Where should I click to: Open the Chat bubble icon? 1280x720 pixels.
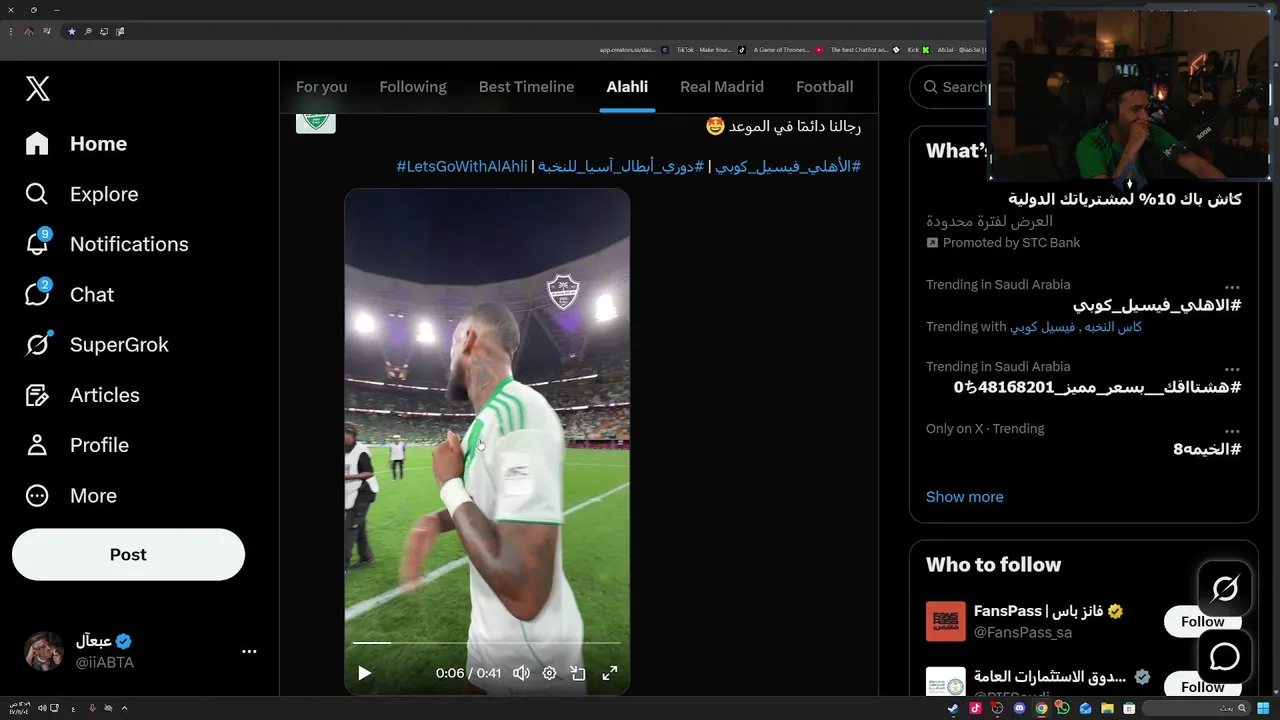tap(37, 294)
